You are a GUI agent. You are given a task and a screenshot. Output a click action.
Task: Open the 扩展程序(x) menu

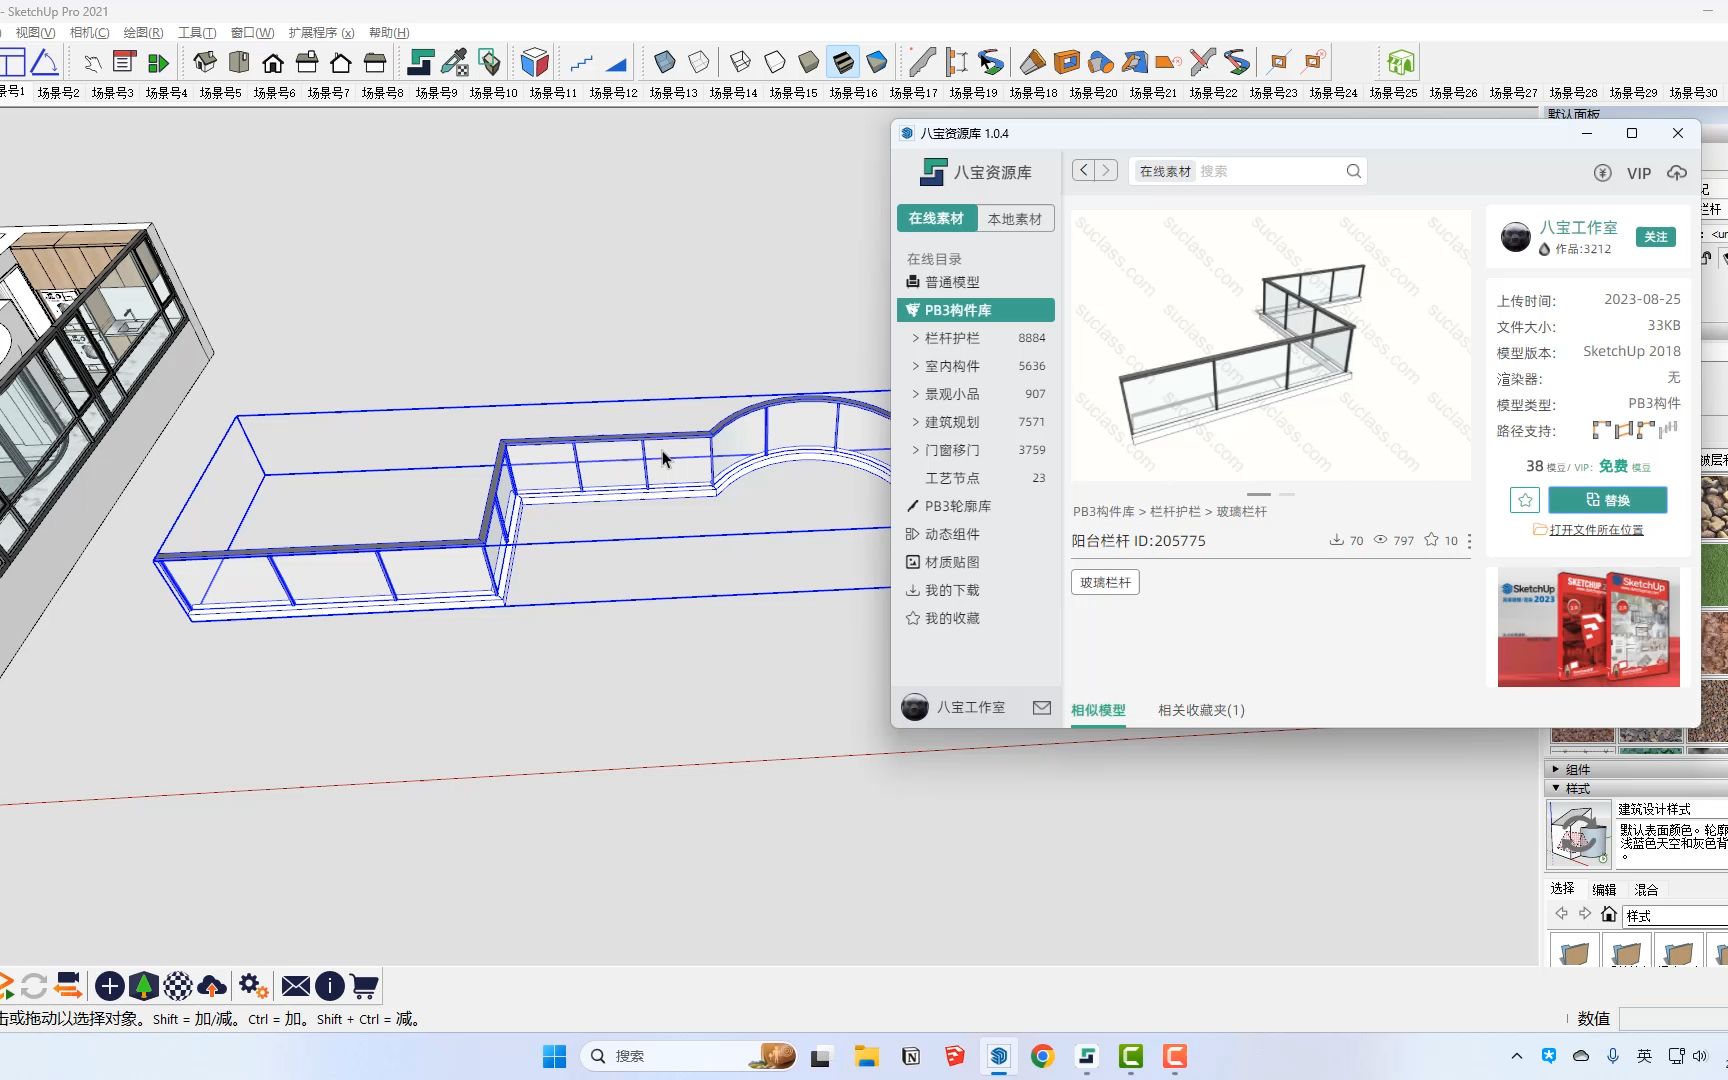point(321,32)
